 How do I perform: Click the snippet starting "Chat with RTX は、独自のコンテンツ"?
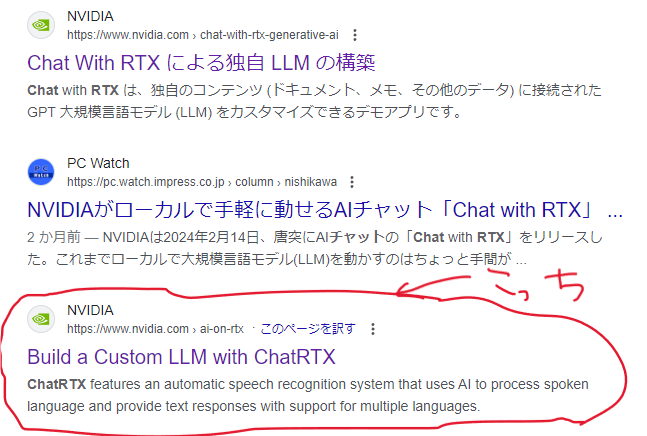pos(314,101)
